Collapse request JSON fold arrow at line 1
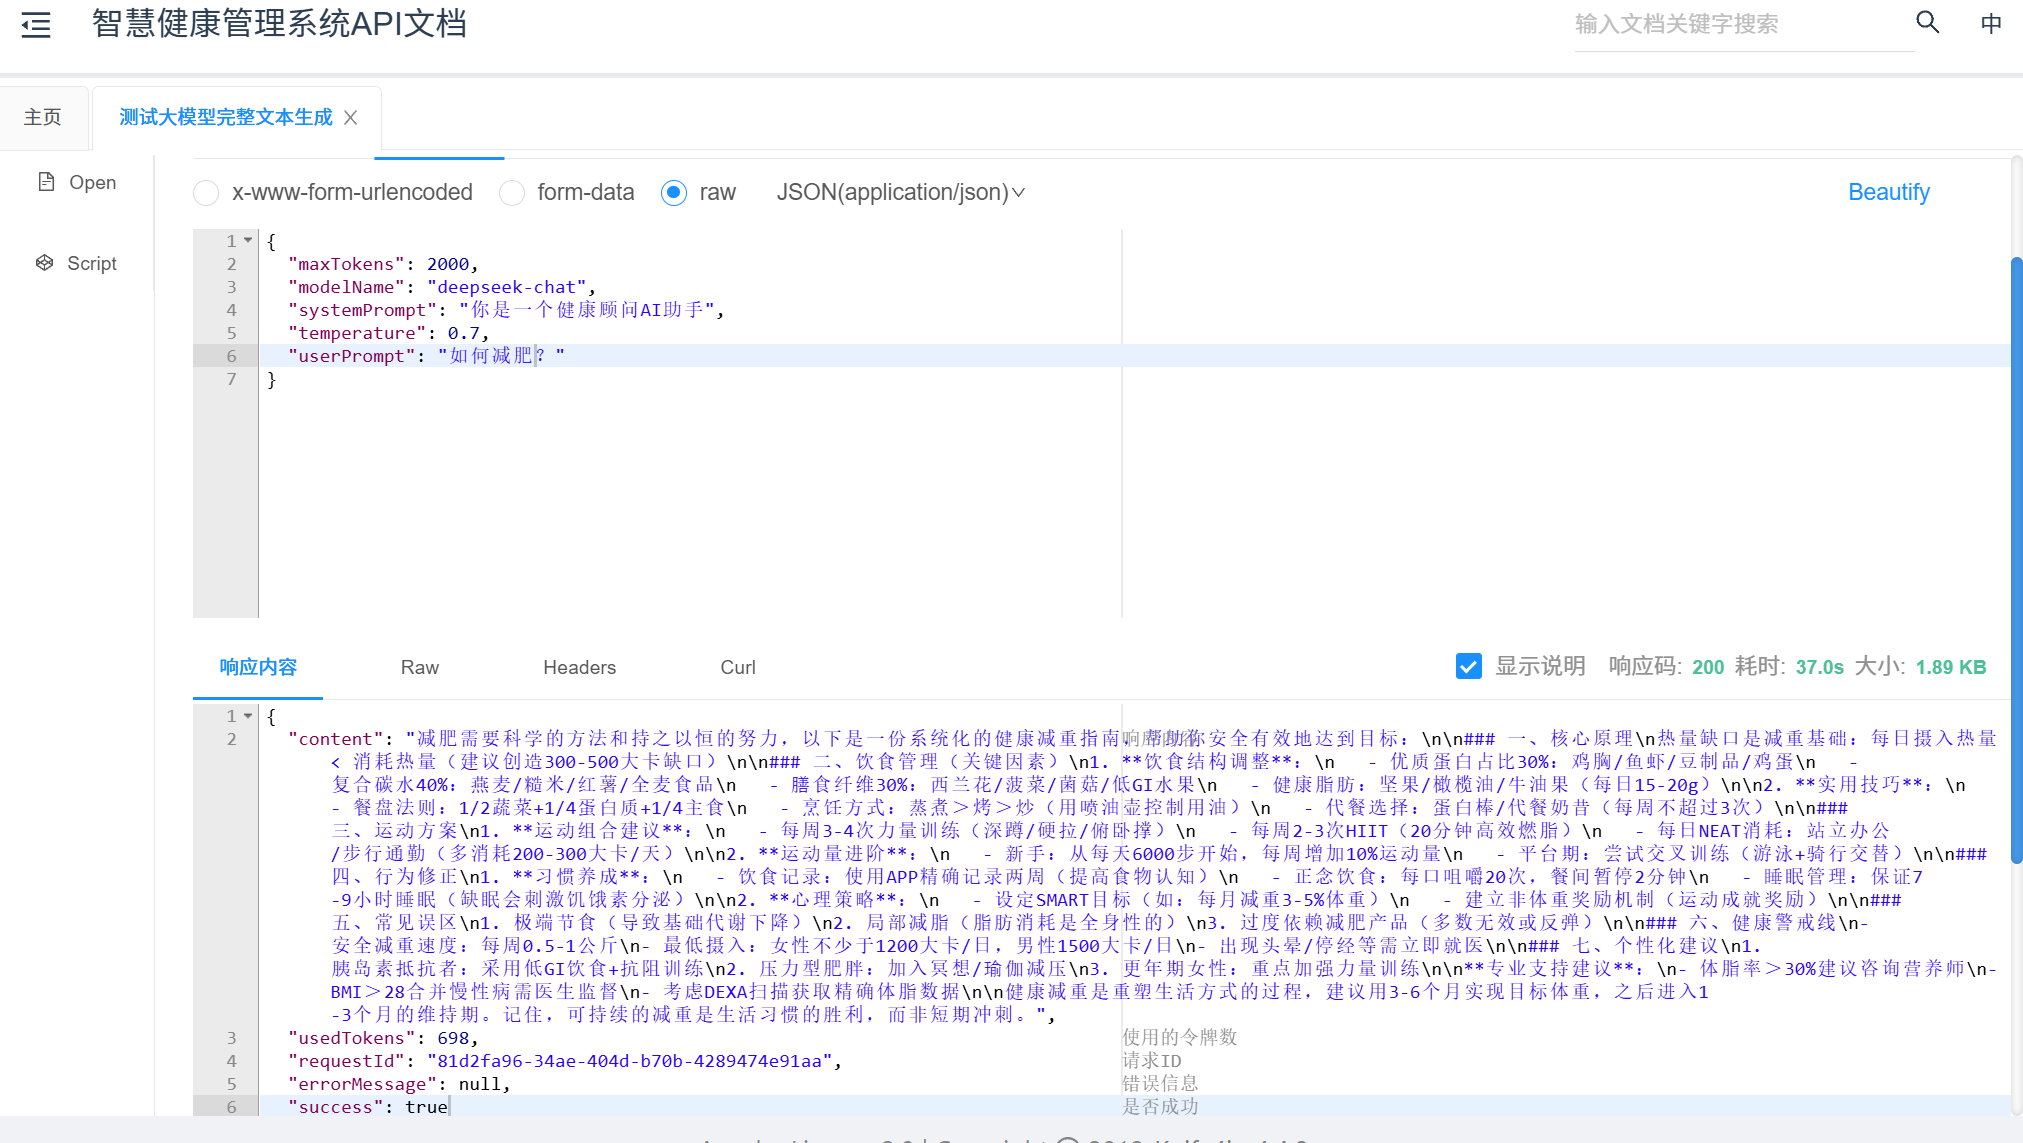Screen dimensions: 2023x1143 click(248, 241)
